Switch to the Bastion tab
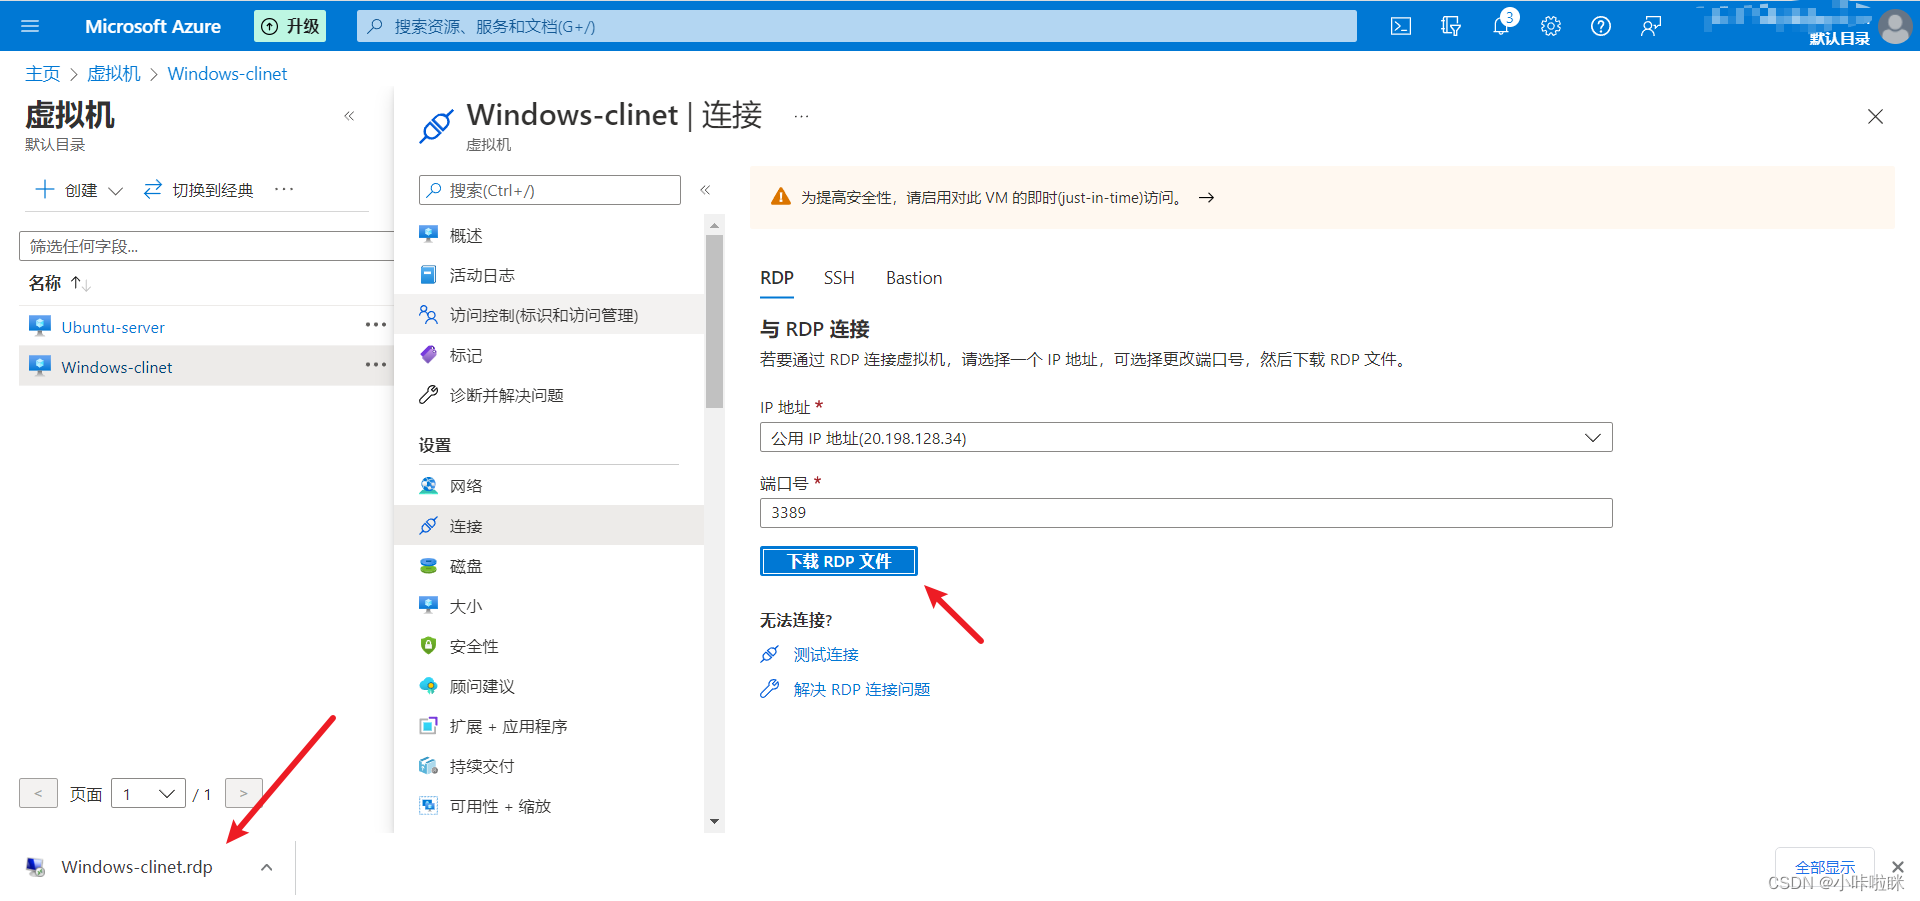The width and height of the screenshot is (1920, 901). click(x=914, y=278)
